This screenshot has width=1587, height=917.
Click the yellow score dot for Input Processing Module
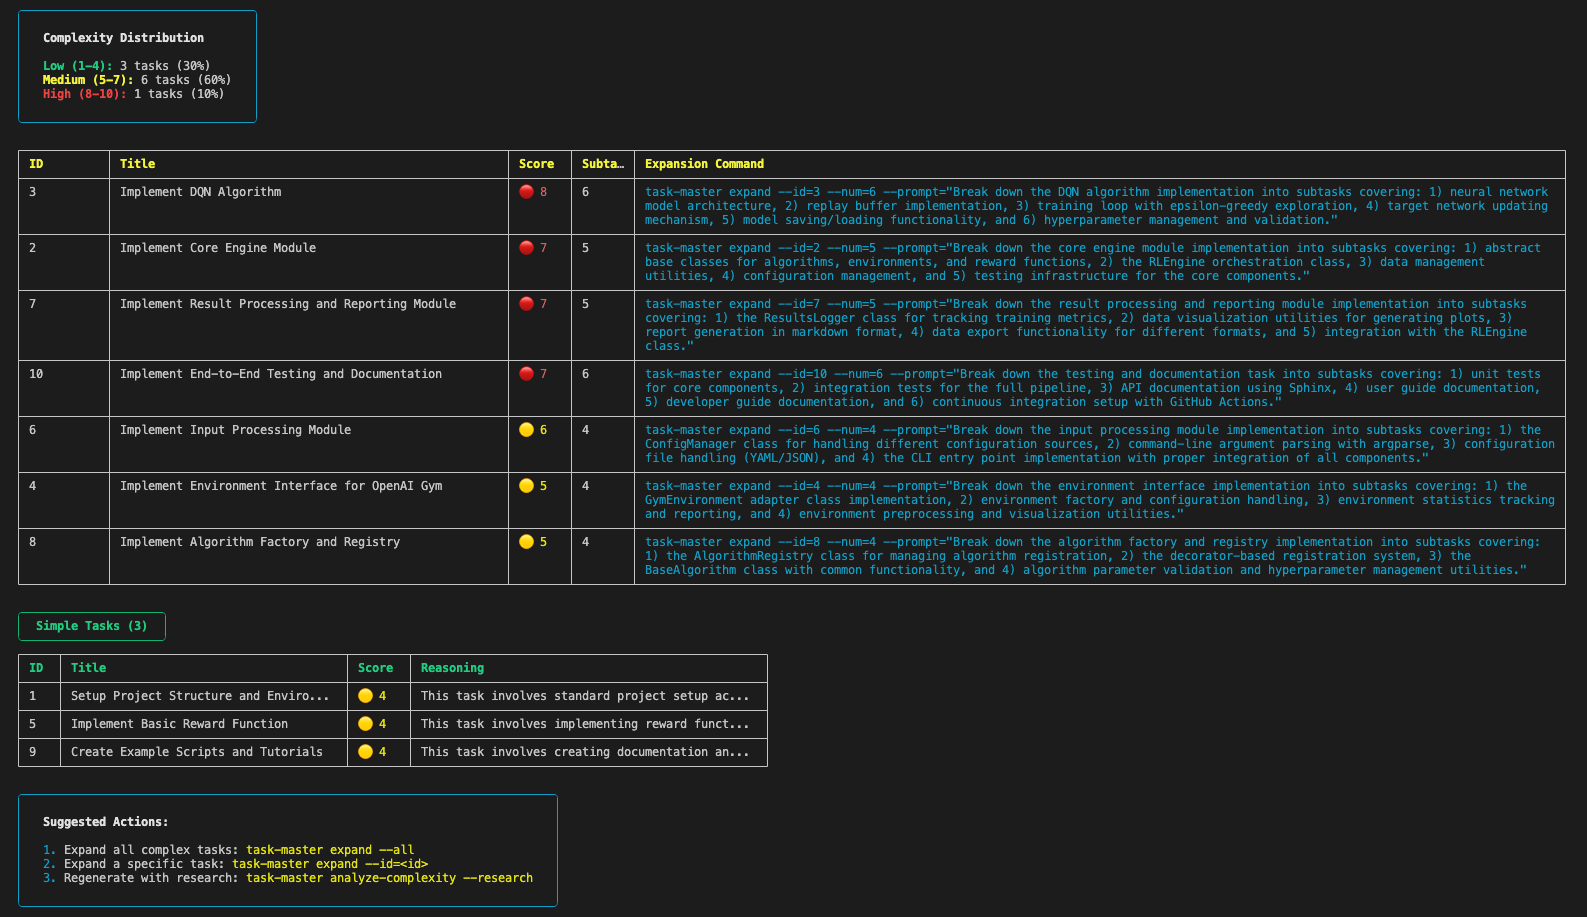coord(526,430)
